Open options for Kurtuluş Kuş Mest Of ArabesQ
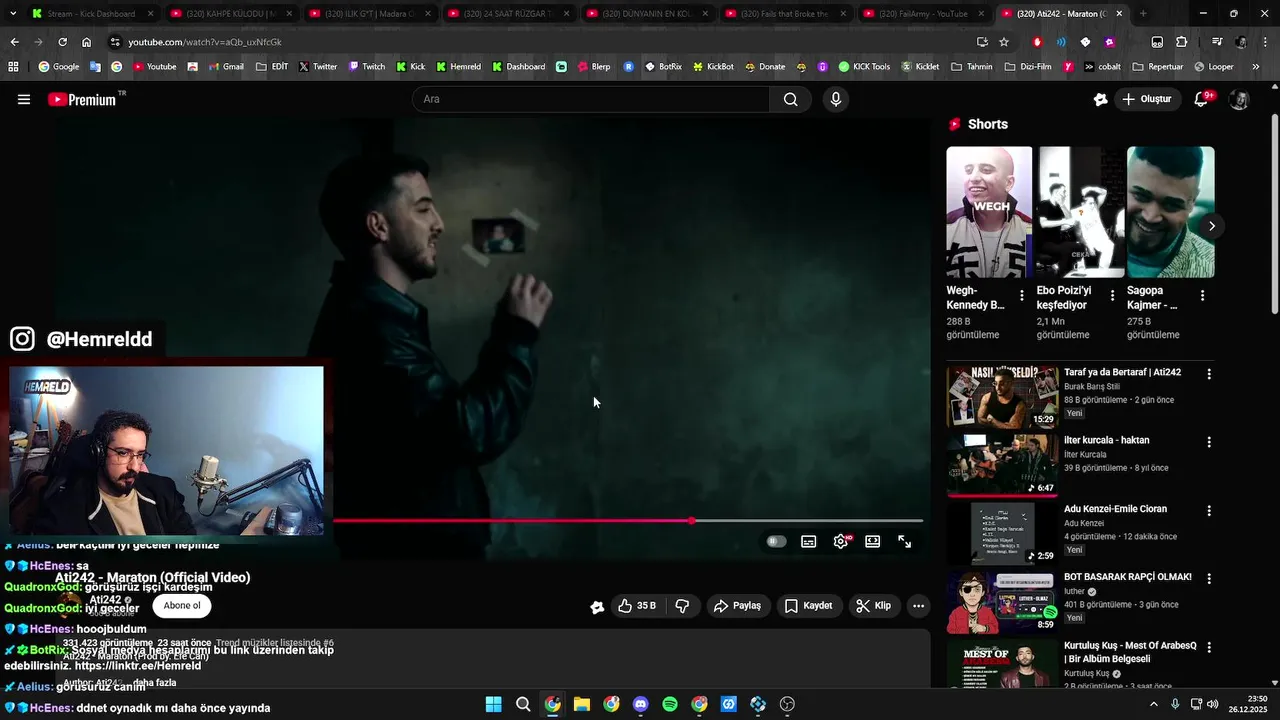Image resolution: width=1280 pixels, height=720 pixels. pos(1209,647)
